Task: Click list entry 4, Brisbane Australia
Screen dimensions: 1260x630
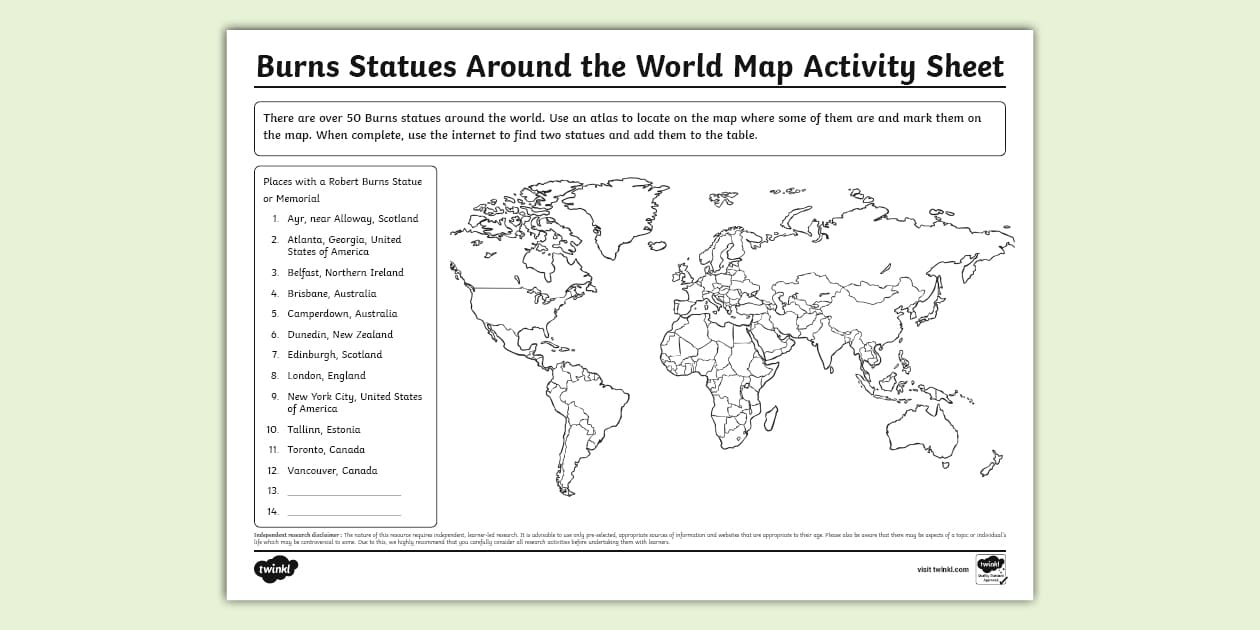Action: tap(332, 293)
